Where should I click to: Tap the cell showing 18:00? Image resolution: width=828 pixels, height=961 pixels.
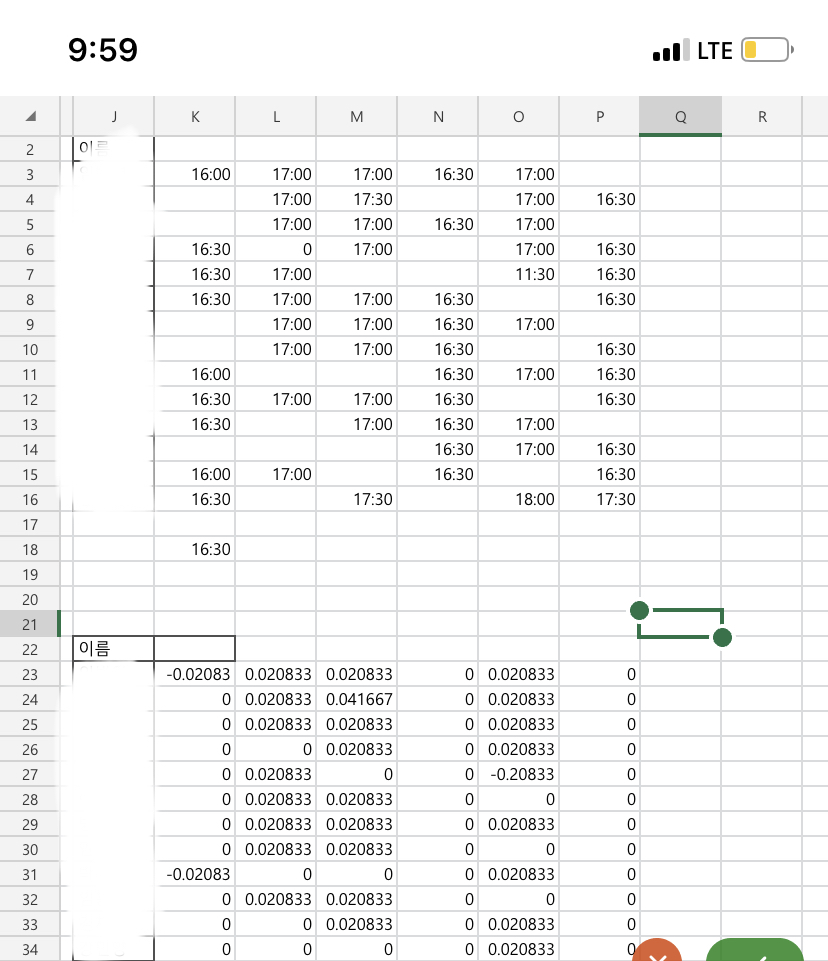pos(518,499)
